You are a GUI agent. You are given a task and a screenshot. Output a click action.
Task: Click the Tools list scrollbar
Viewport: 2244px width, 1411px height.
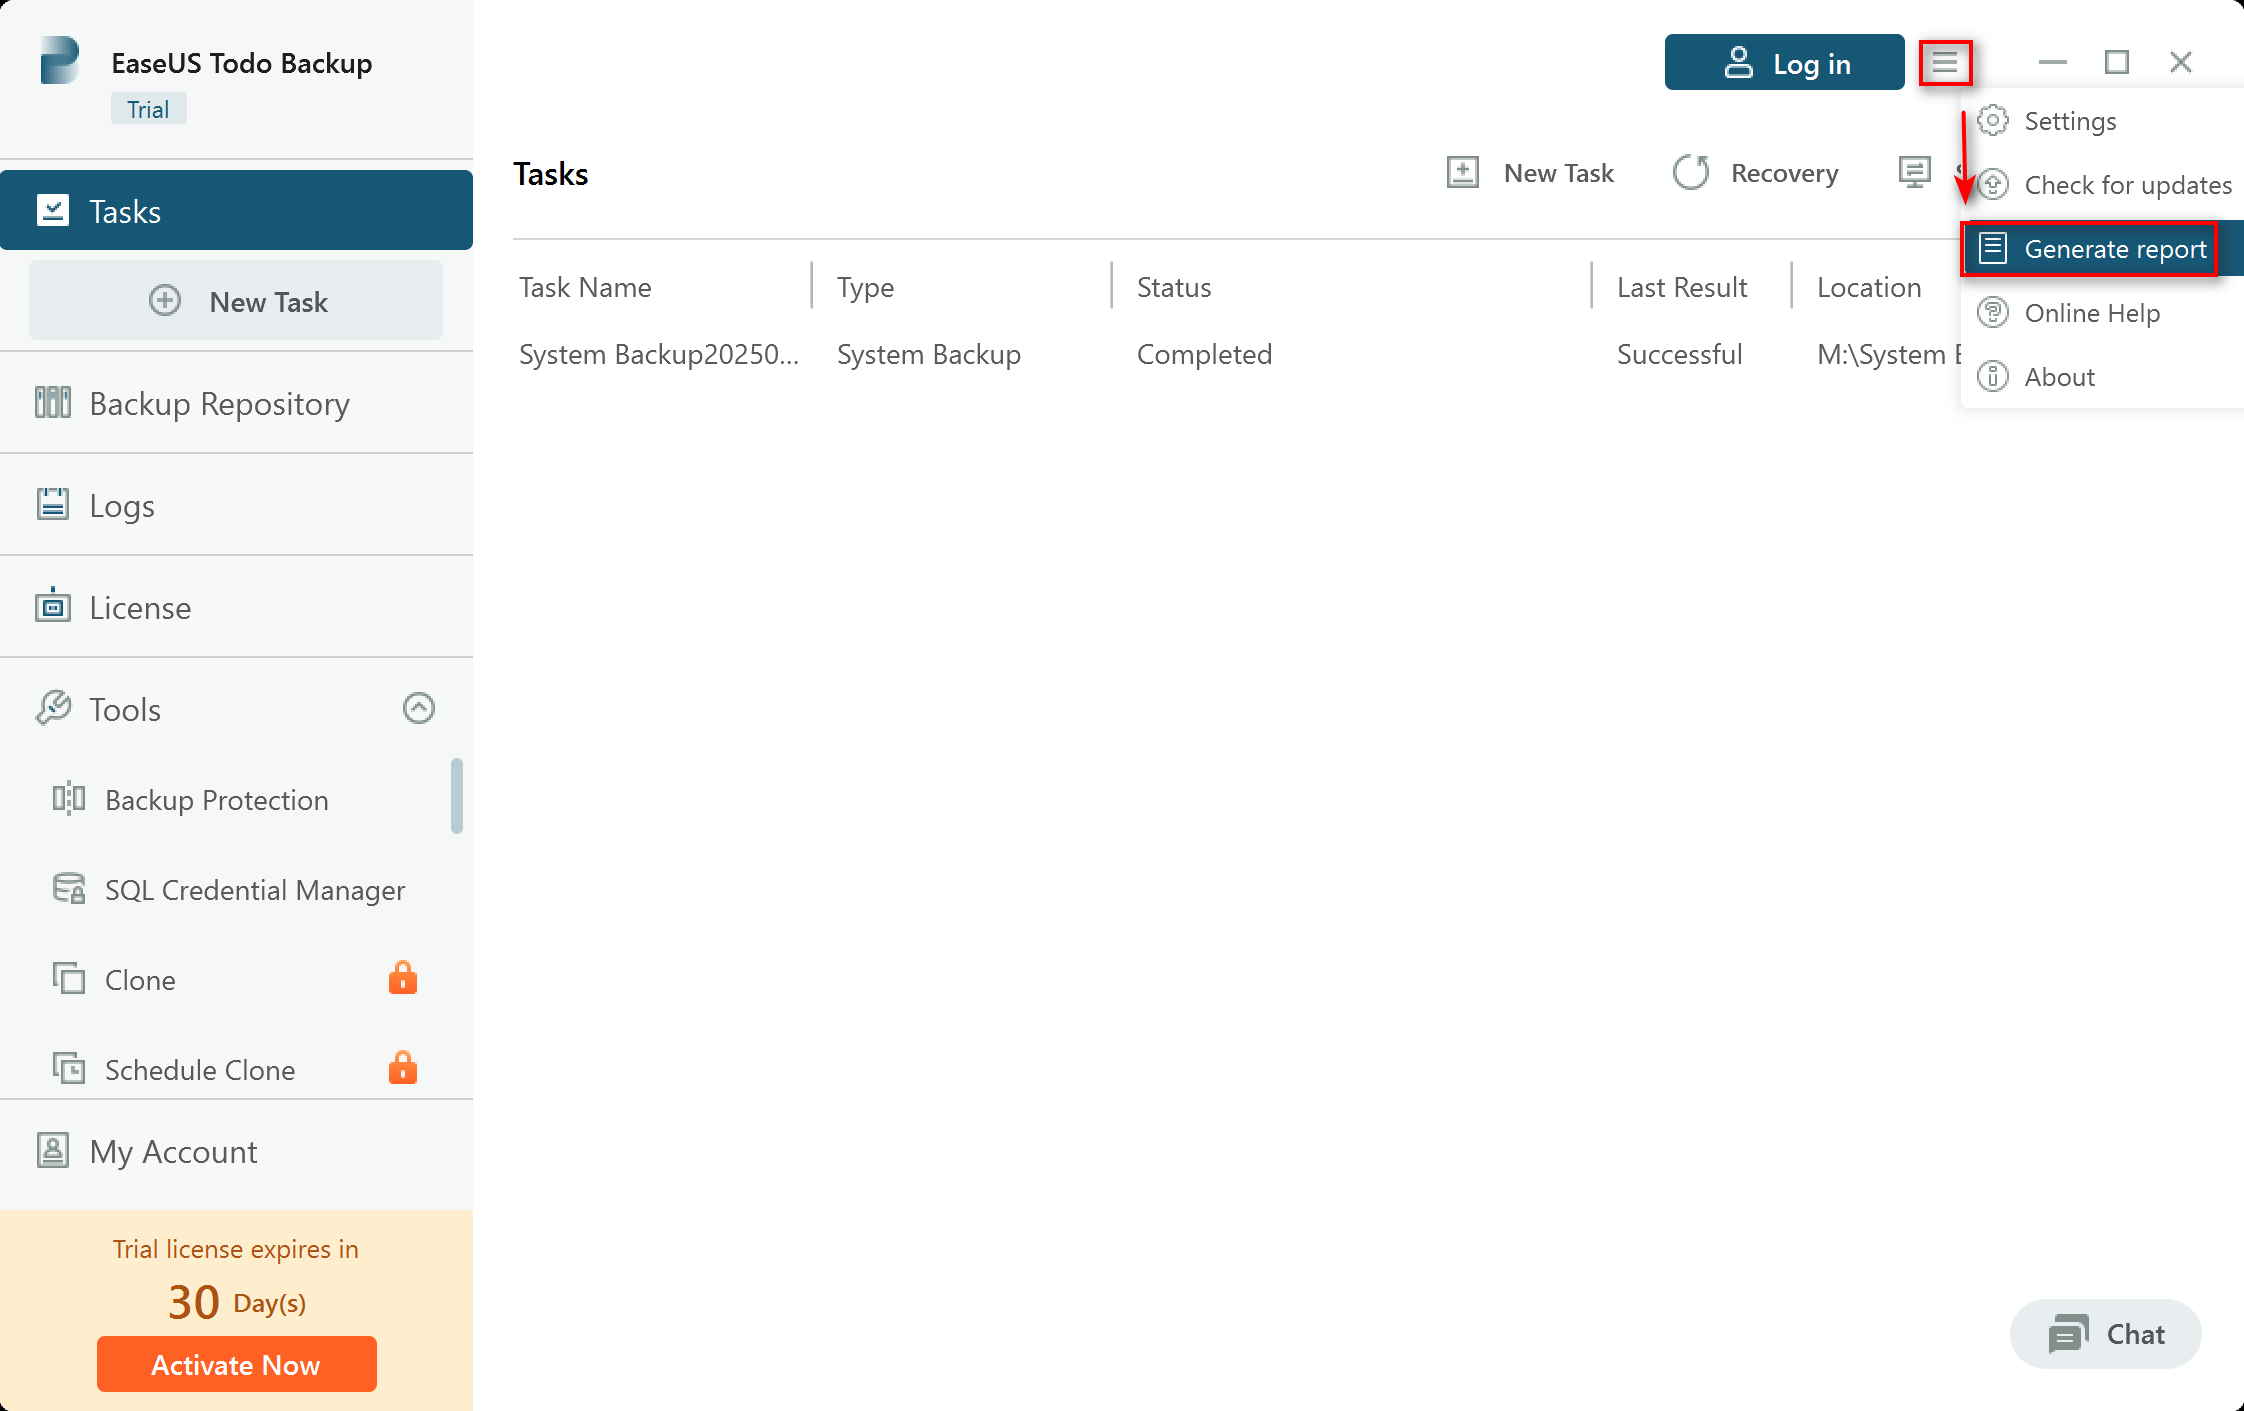[x=457, y=795]
